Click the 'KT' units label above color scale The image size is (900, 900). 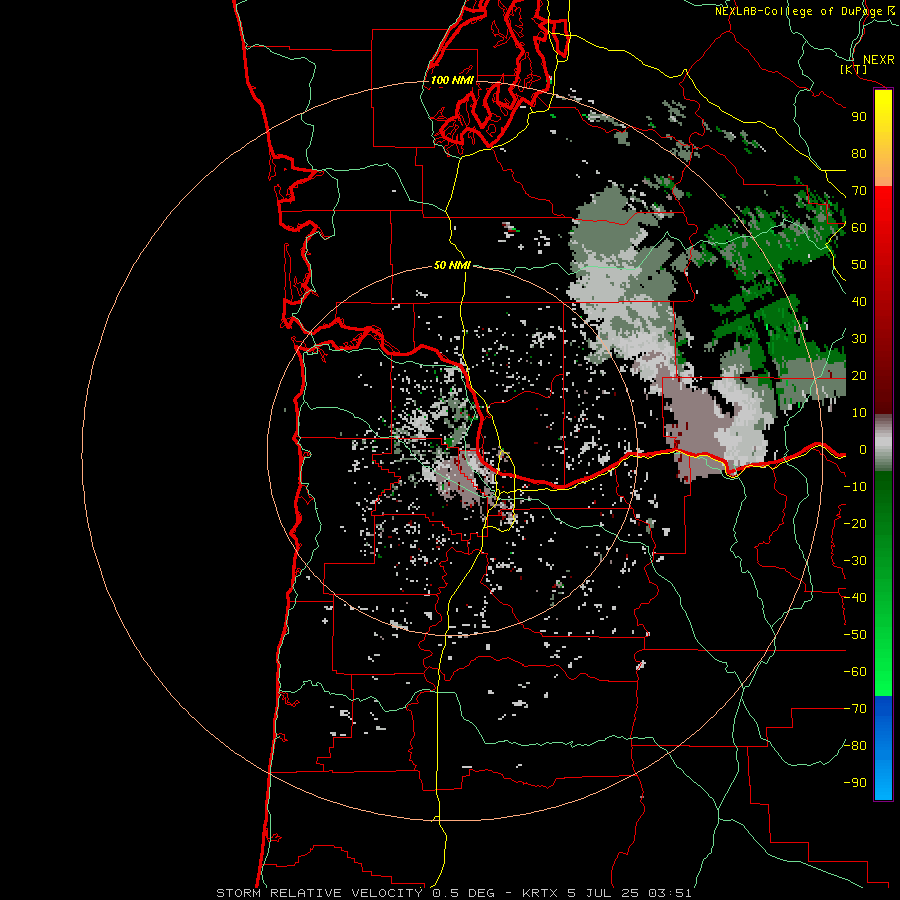tap(854, 69)
